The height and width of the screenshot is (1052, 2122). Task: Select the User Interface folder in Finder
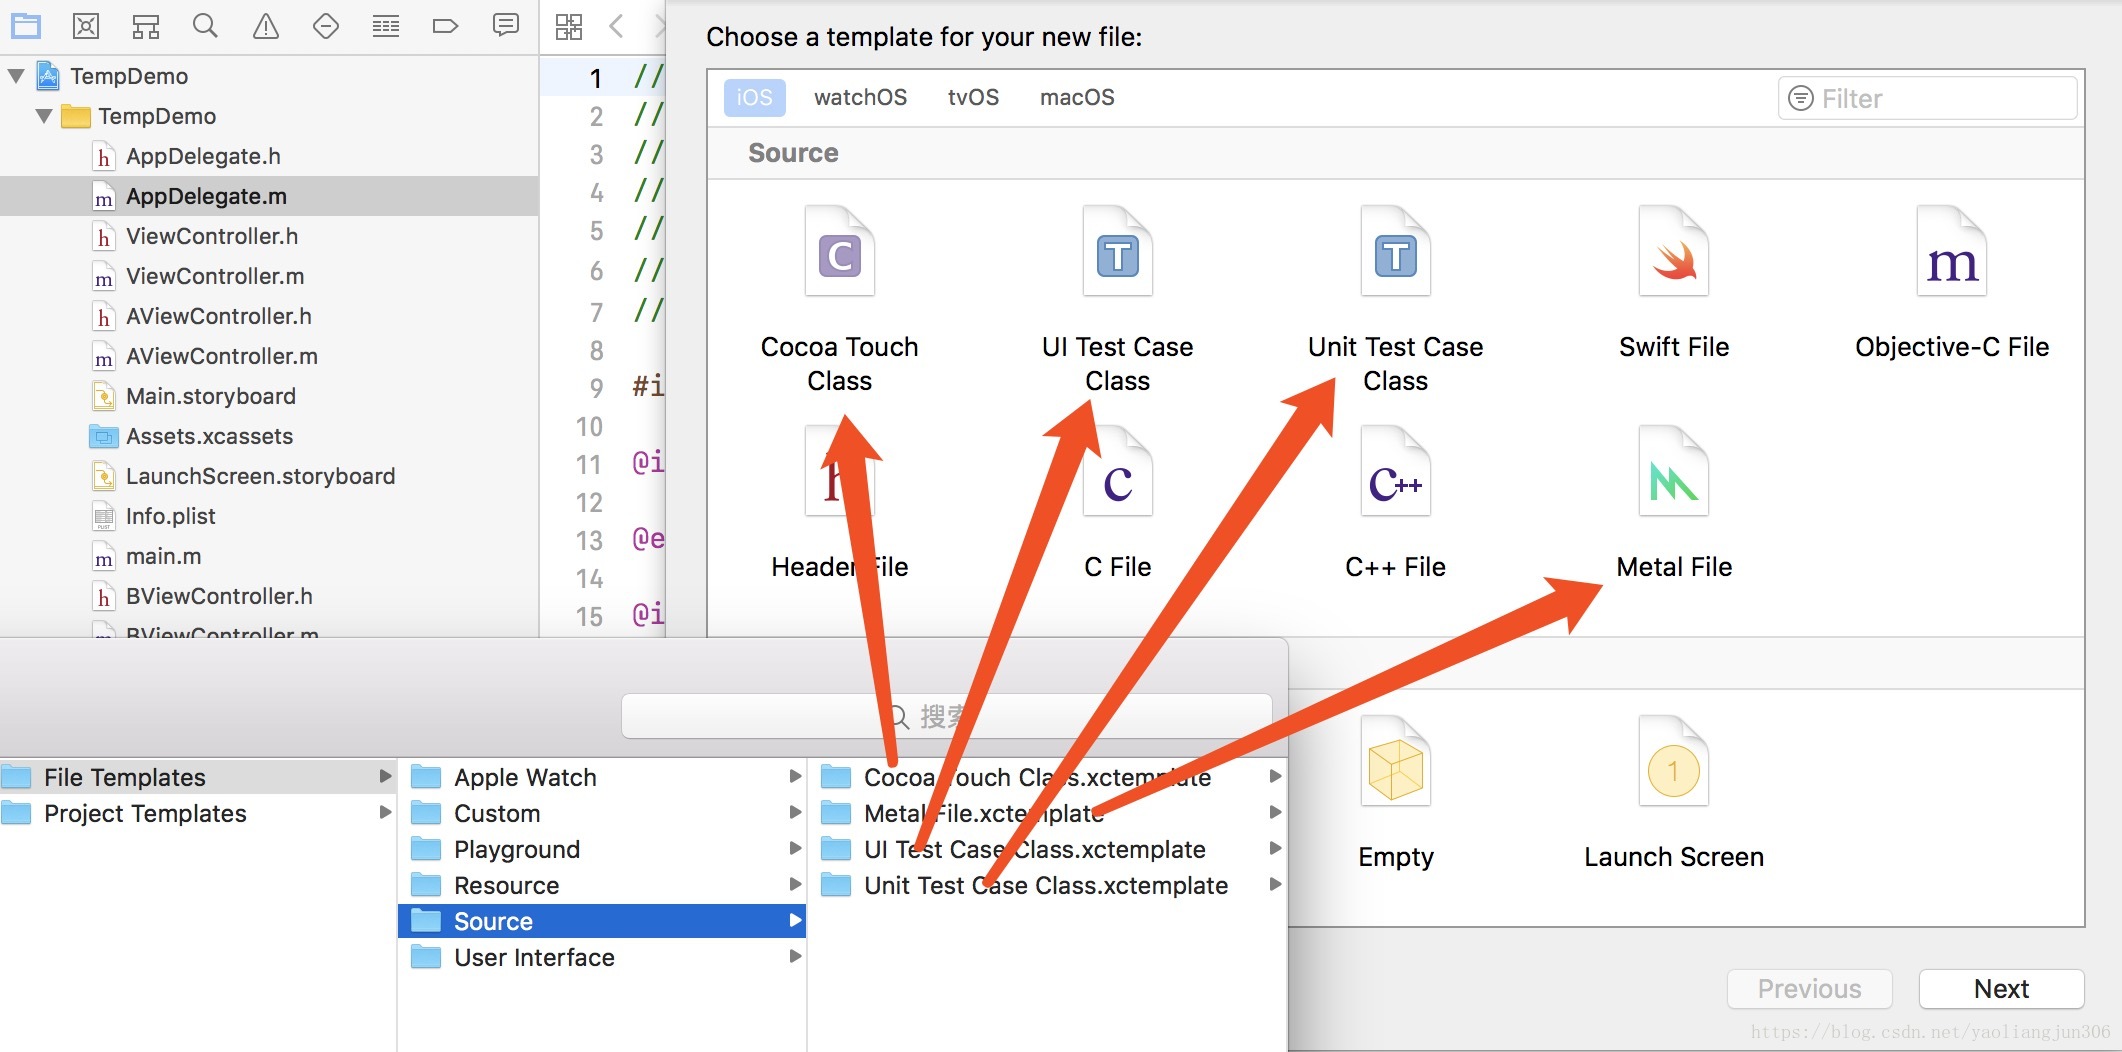click(x=602, y=957)
